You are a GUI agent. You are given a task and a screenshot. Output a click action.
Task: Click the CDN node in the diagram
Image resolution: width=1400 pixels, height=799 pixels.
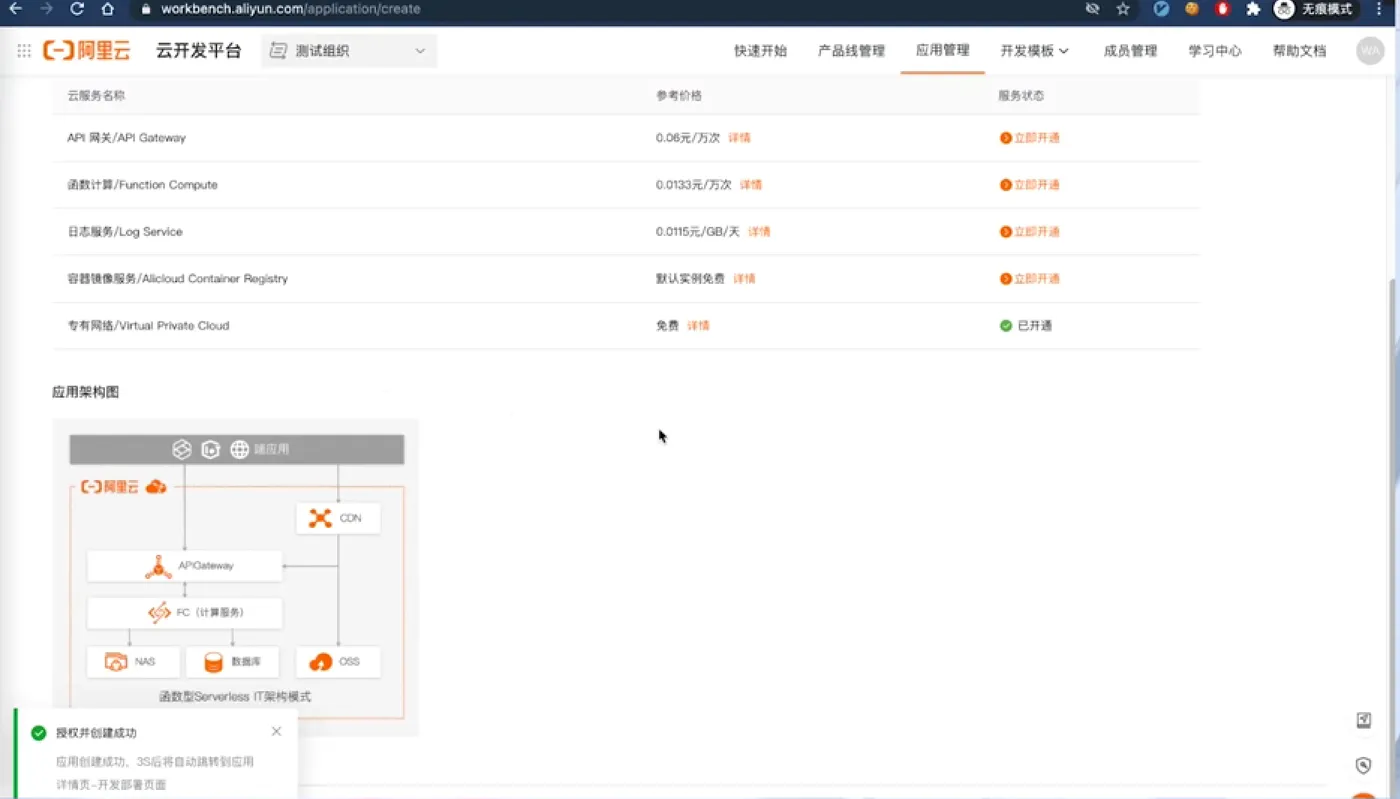tap(338, 518)
